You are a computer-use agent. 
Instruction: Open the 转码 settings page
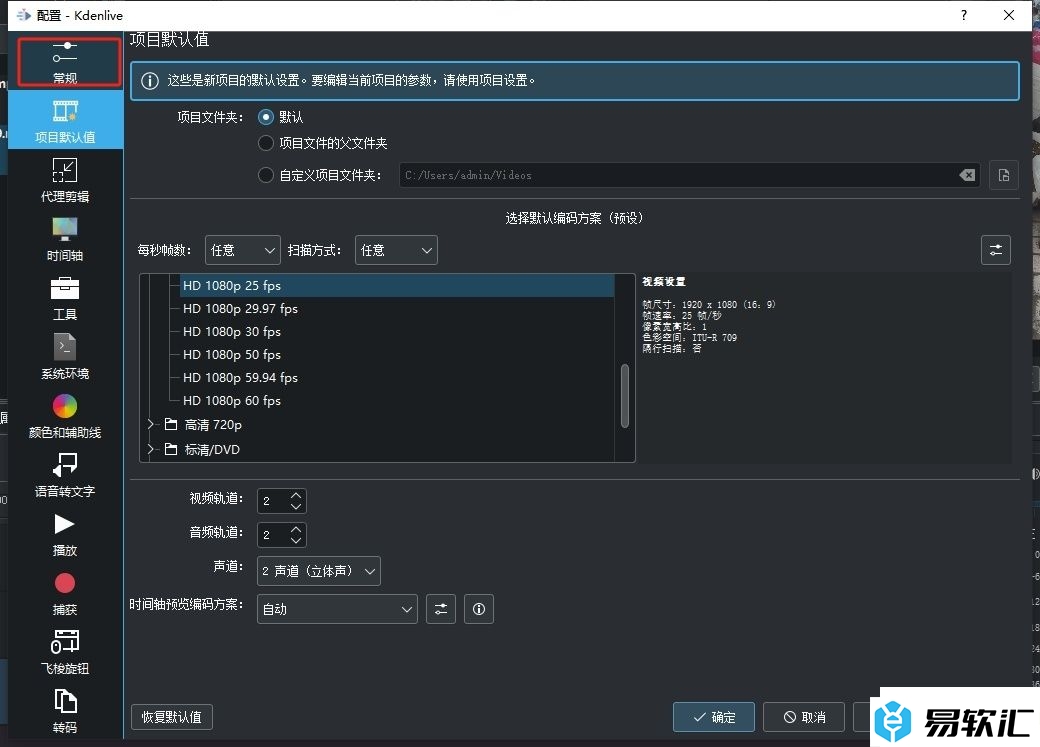(65, 711)
